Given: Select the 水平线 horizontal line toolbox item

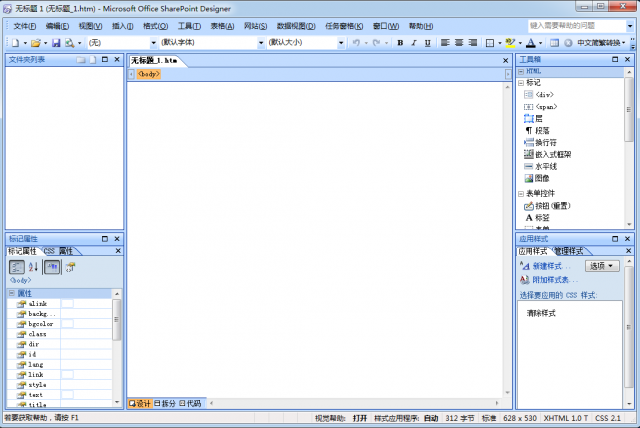Looking at the screenshot, I should (x=545, y=166).
